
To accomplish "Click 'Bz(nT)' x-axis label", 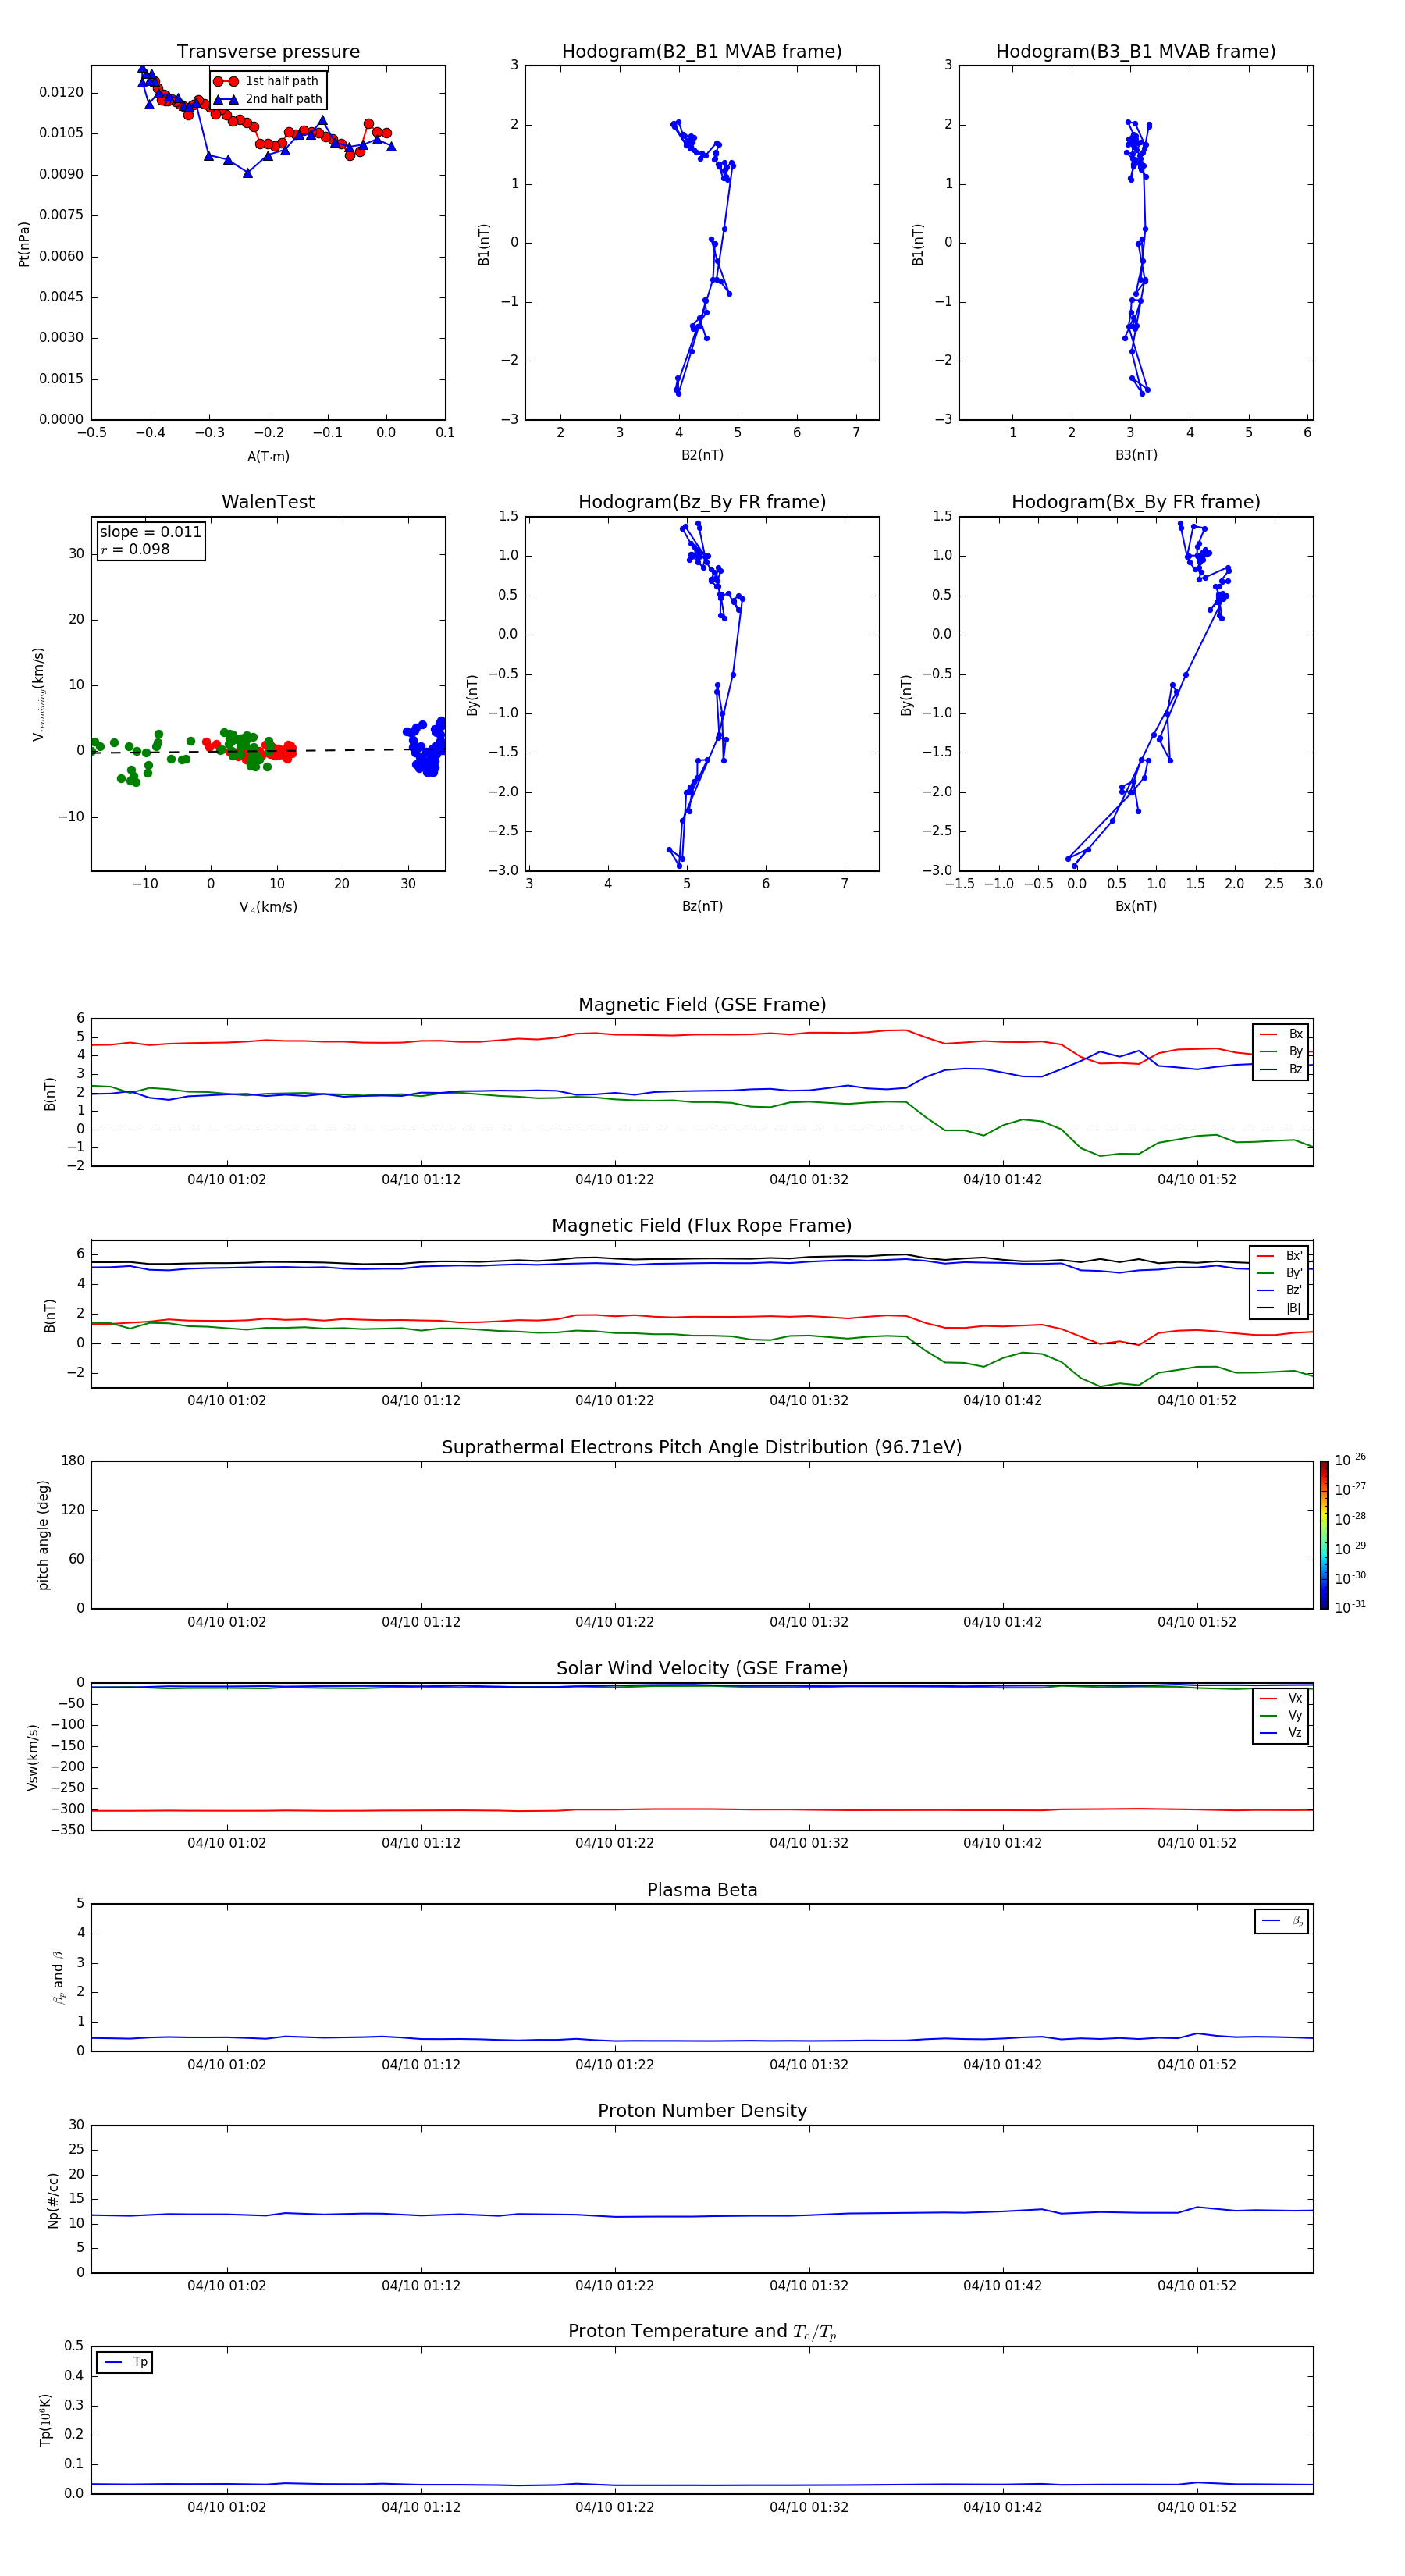I will tap(702, 906).
